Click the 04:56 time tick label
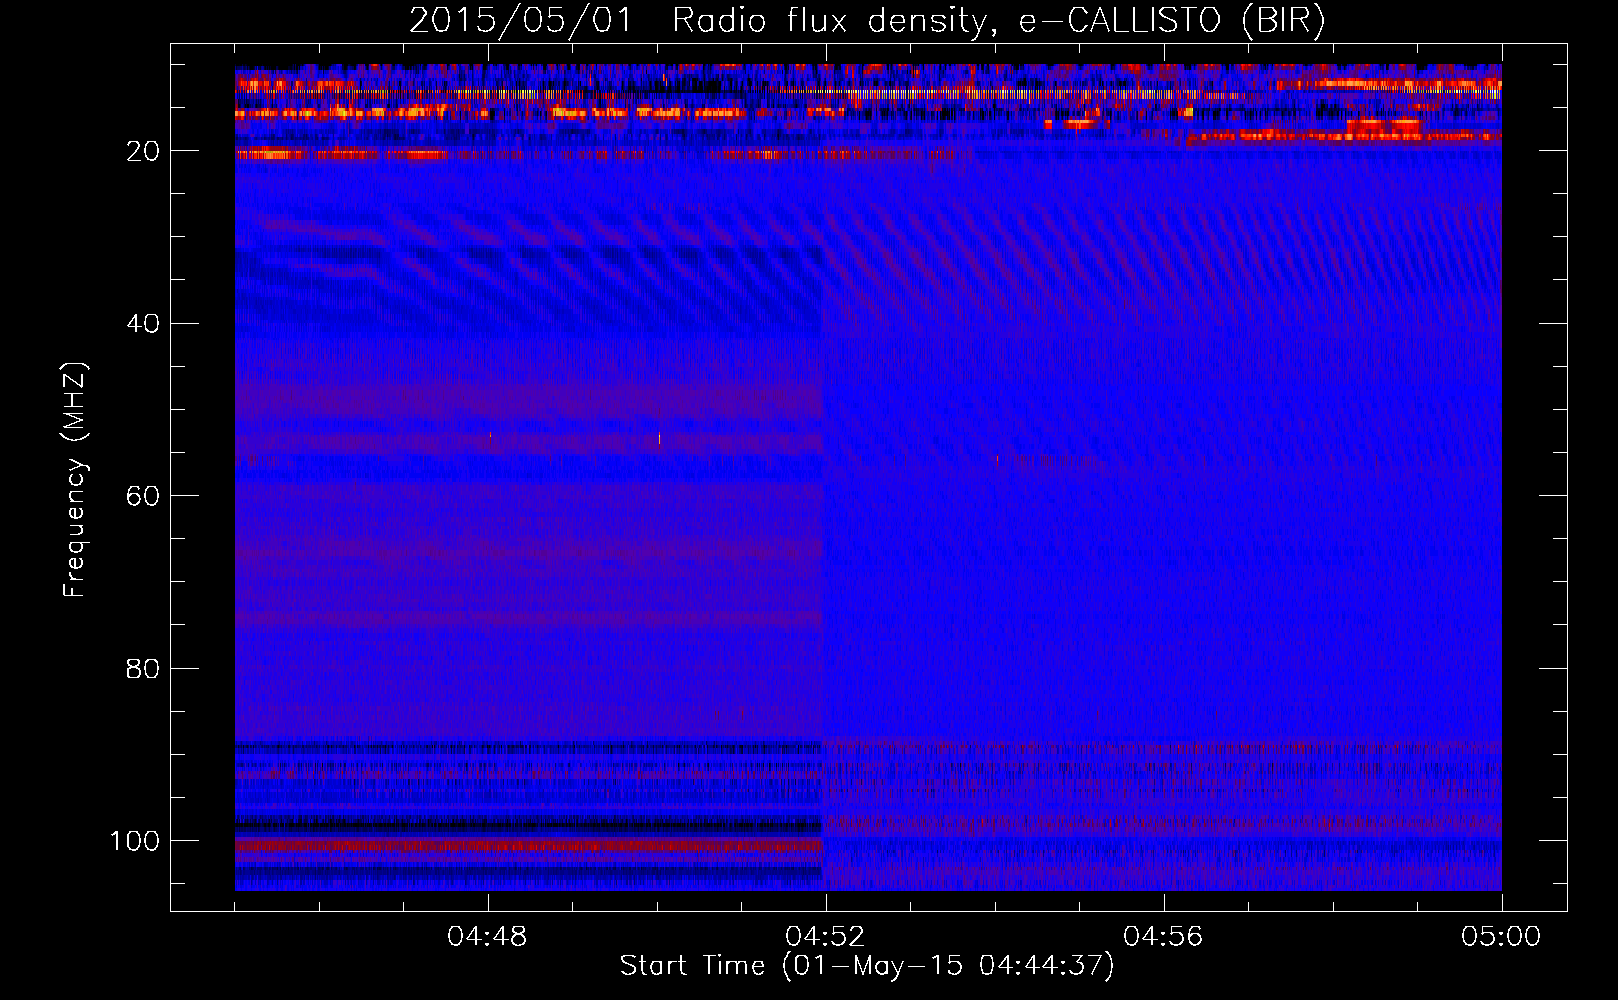 (1164, 937)
